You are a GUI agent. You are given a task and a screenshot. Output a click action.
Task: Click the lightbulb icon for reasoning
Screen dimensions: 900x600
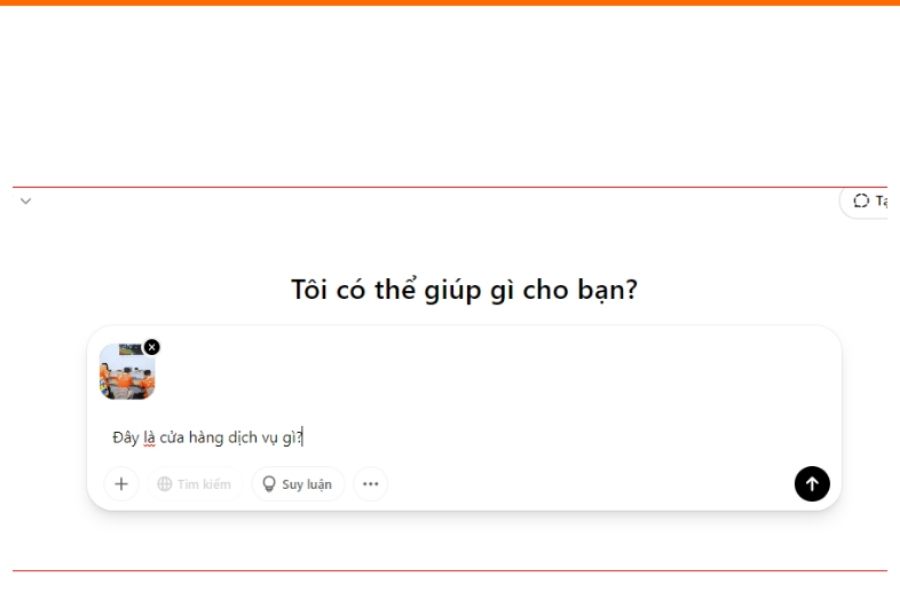point(269,484)
